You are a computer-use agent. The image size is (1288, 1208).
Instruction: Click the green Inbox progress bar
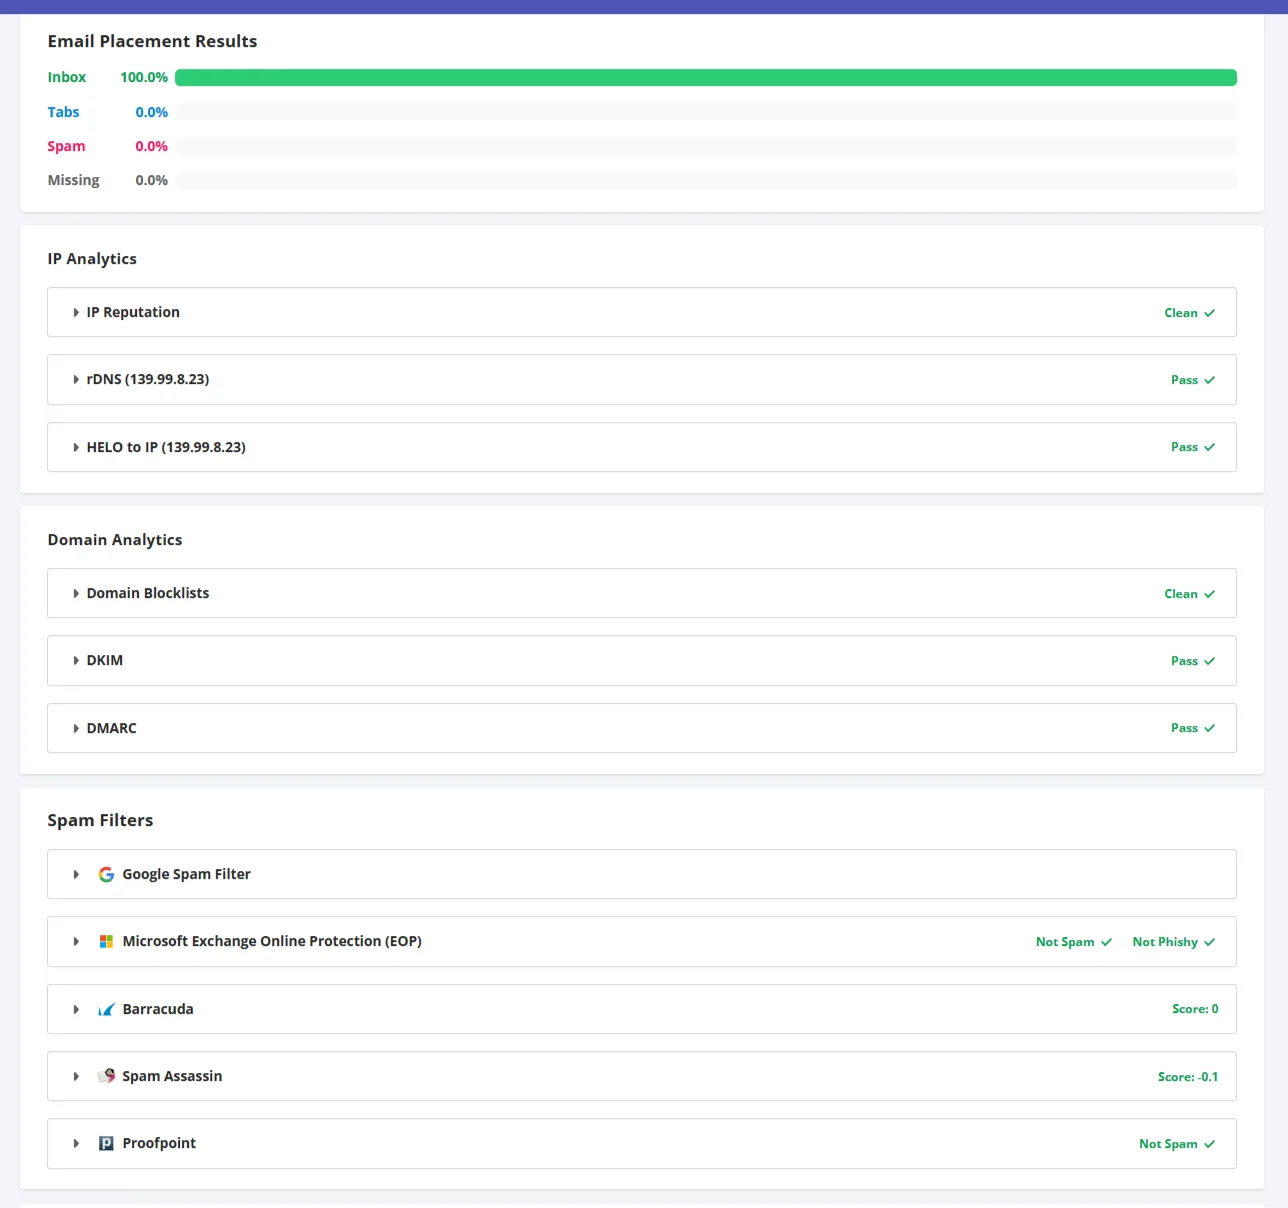(x=706, y=77)
